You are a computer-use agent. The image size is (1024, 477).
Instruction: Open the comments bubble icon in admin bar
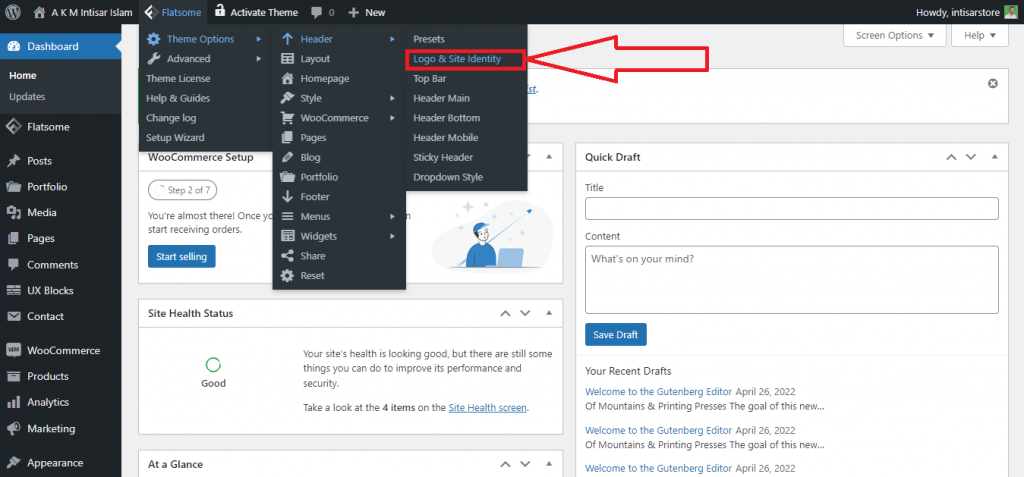pyautogui.click(x=316, y=12)
